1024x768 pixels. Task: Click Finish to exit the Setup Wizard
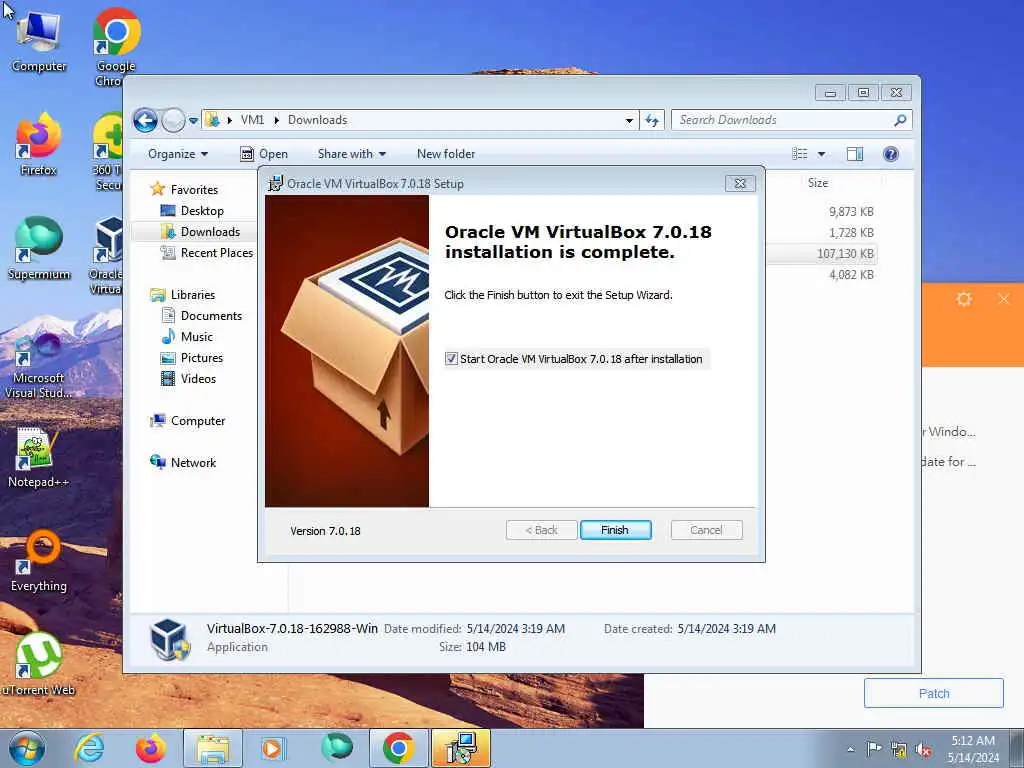615,530
